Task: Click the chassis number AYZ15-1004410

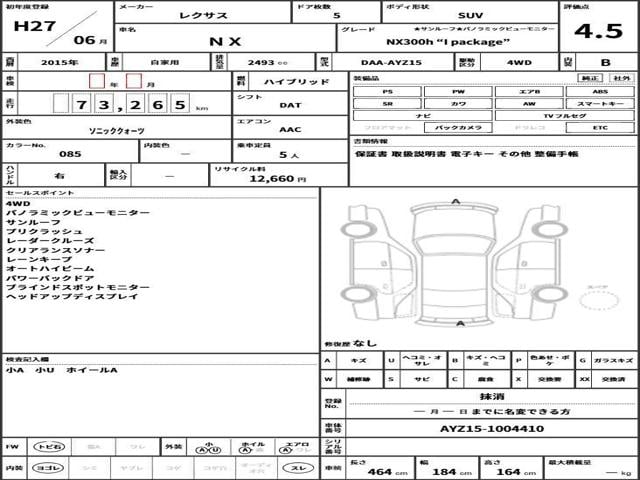Action: pos(492,428)
